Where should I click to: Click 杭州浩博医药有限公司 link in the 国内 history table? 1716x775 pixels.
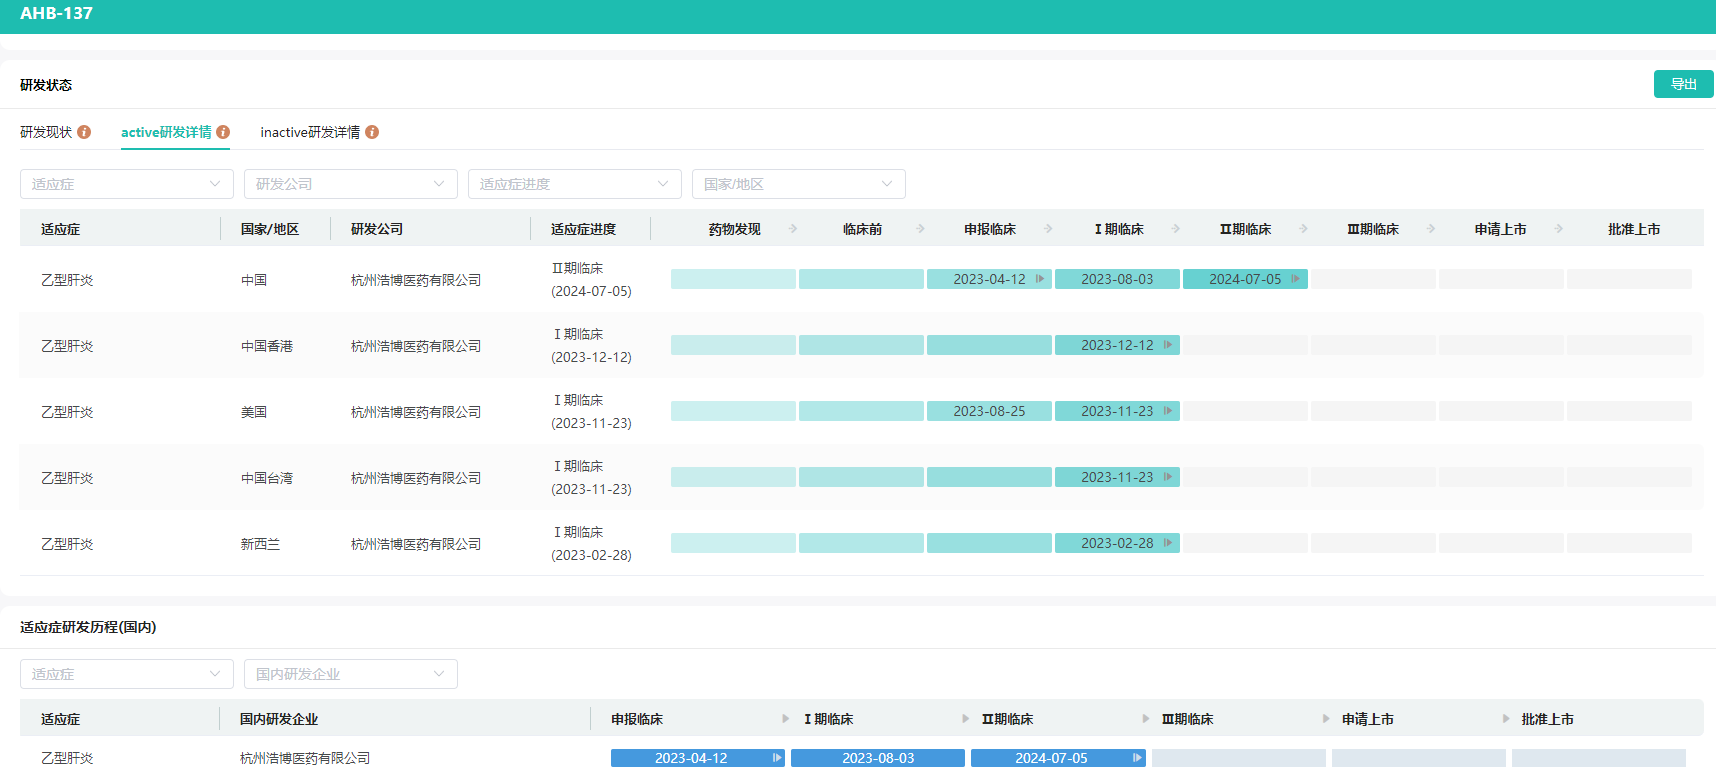[x=305, y=758]
